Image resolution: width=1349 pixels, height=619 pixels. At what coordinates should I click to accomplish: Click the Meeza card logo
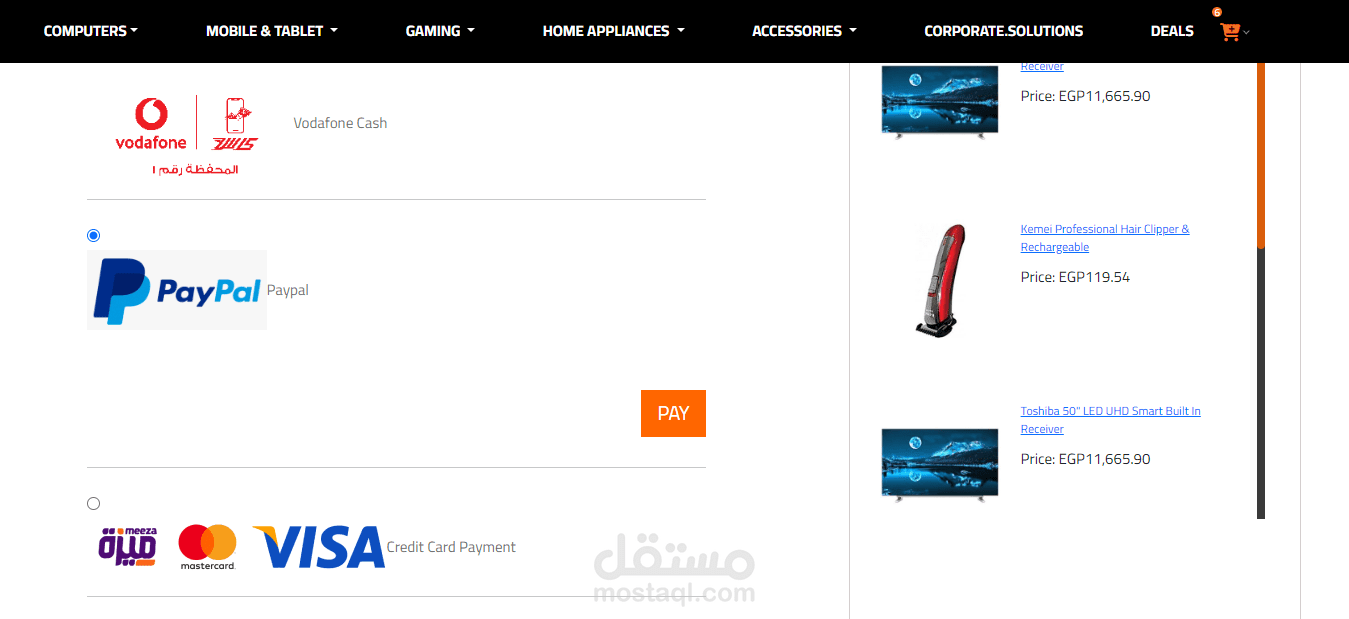click(127, 547)
